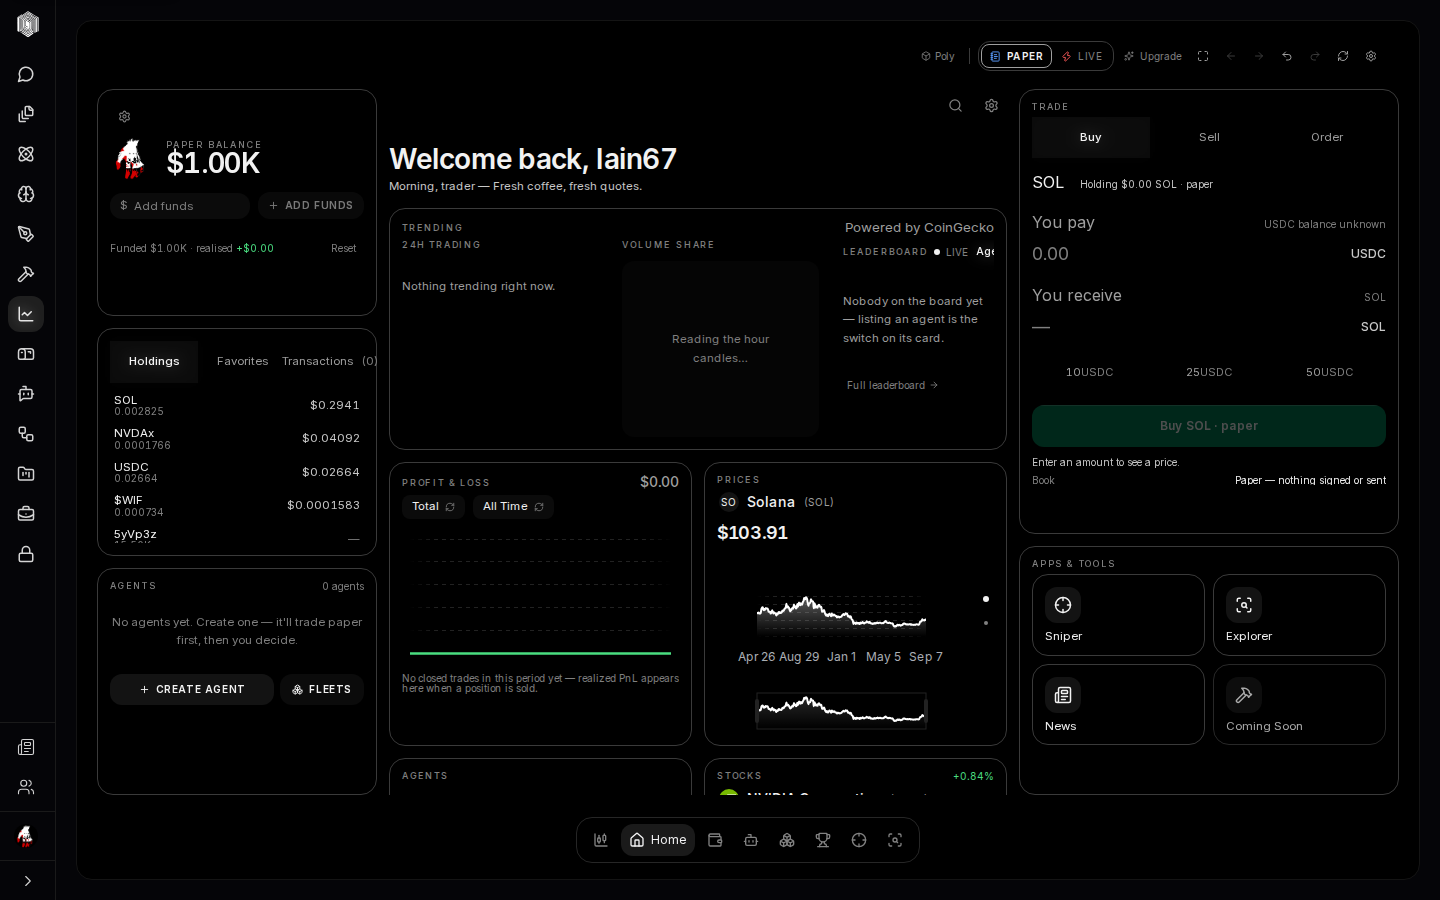Open the robot chat icon in sidebar
Viewport: 1440px width, 900px height.
[x=26, y=394]
